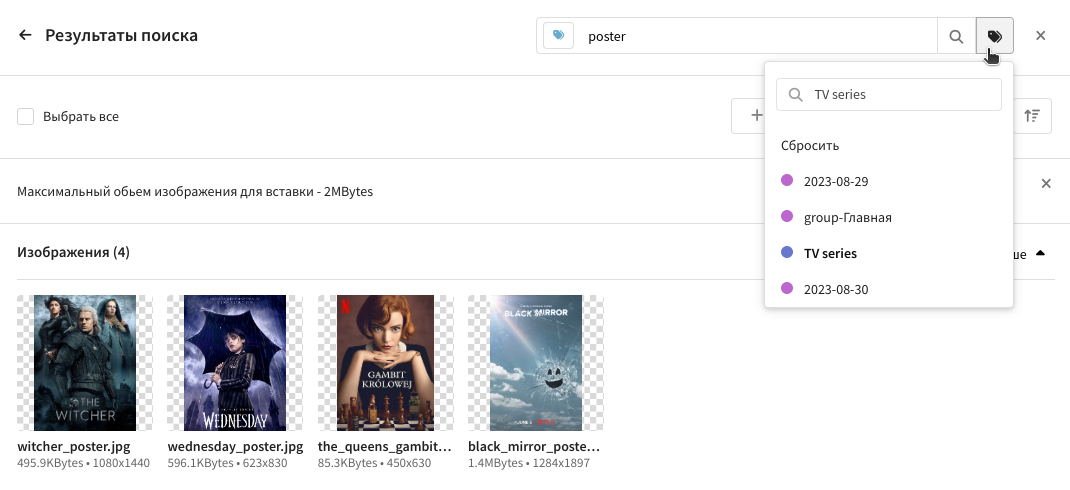This screenshot has width=1070, height=490.
Task: Click the purple dot next to group-Главная
Action: 787,216
